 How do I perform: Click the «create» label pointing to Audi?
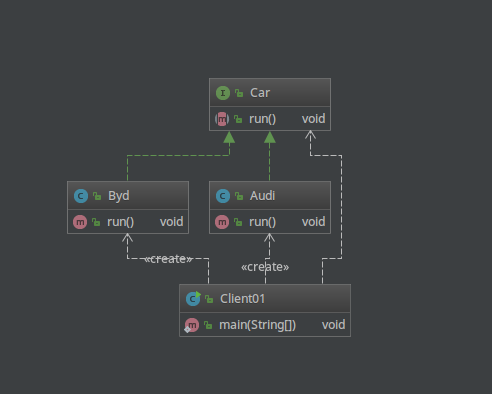(x=265, y=267)
